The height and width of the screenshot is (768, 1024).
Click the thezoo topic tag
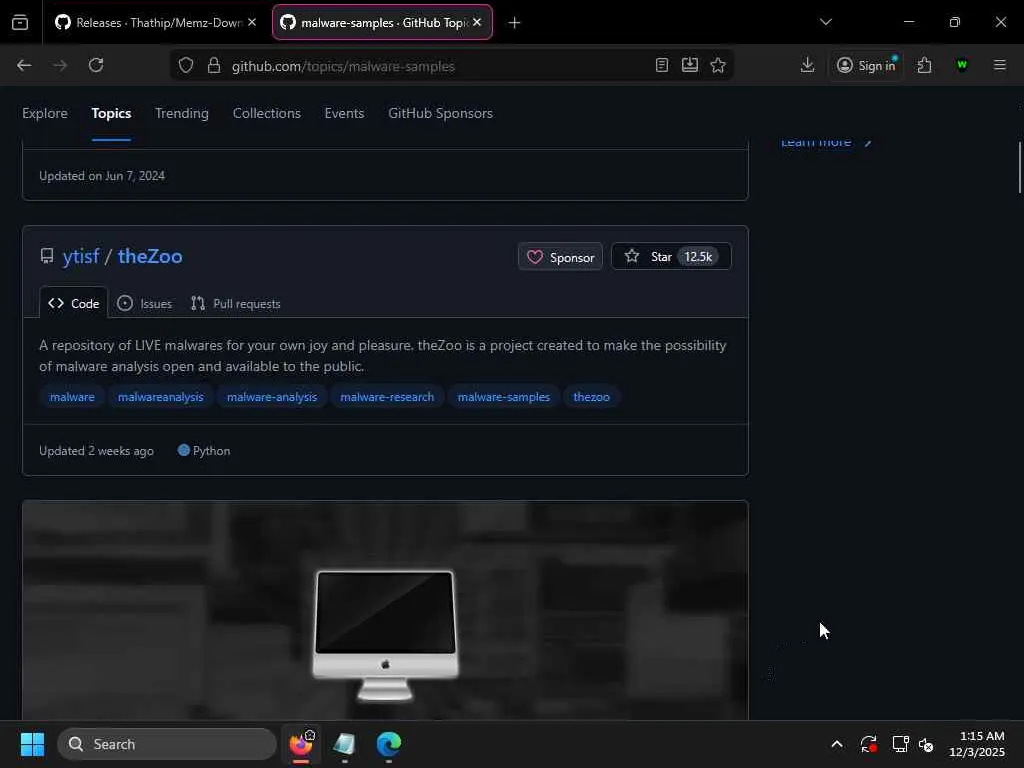592,396
